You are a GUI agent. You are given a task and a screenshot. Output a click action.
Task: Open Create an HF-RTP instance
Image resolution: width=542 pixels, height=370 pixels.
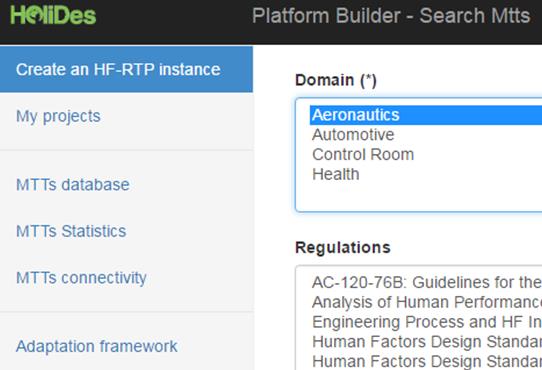click(126, 69)
